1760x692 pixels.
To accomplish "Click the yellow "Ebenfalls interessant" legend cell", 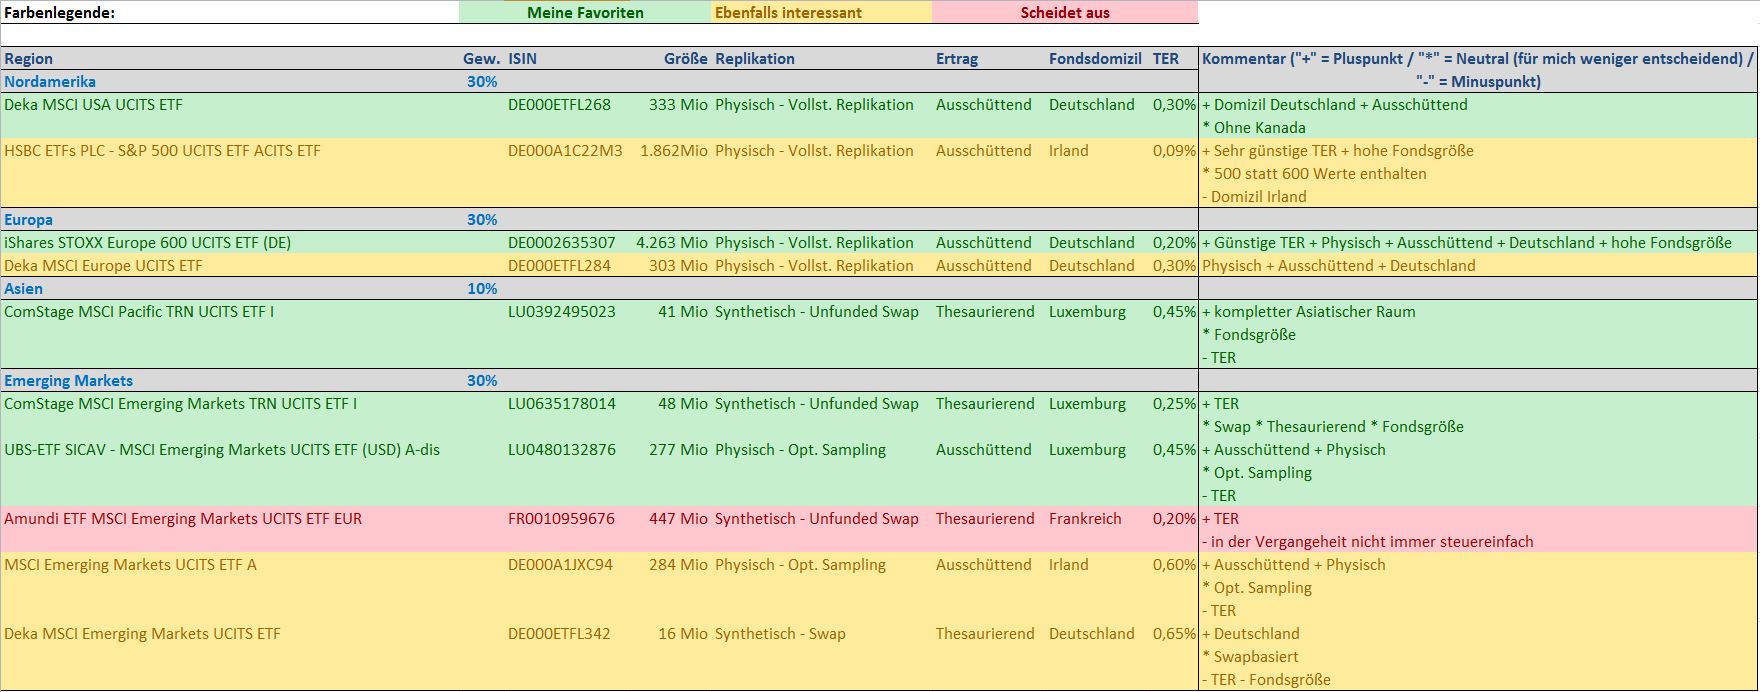I will 788,13.
